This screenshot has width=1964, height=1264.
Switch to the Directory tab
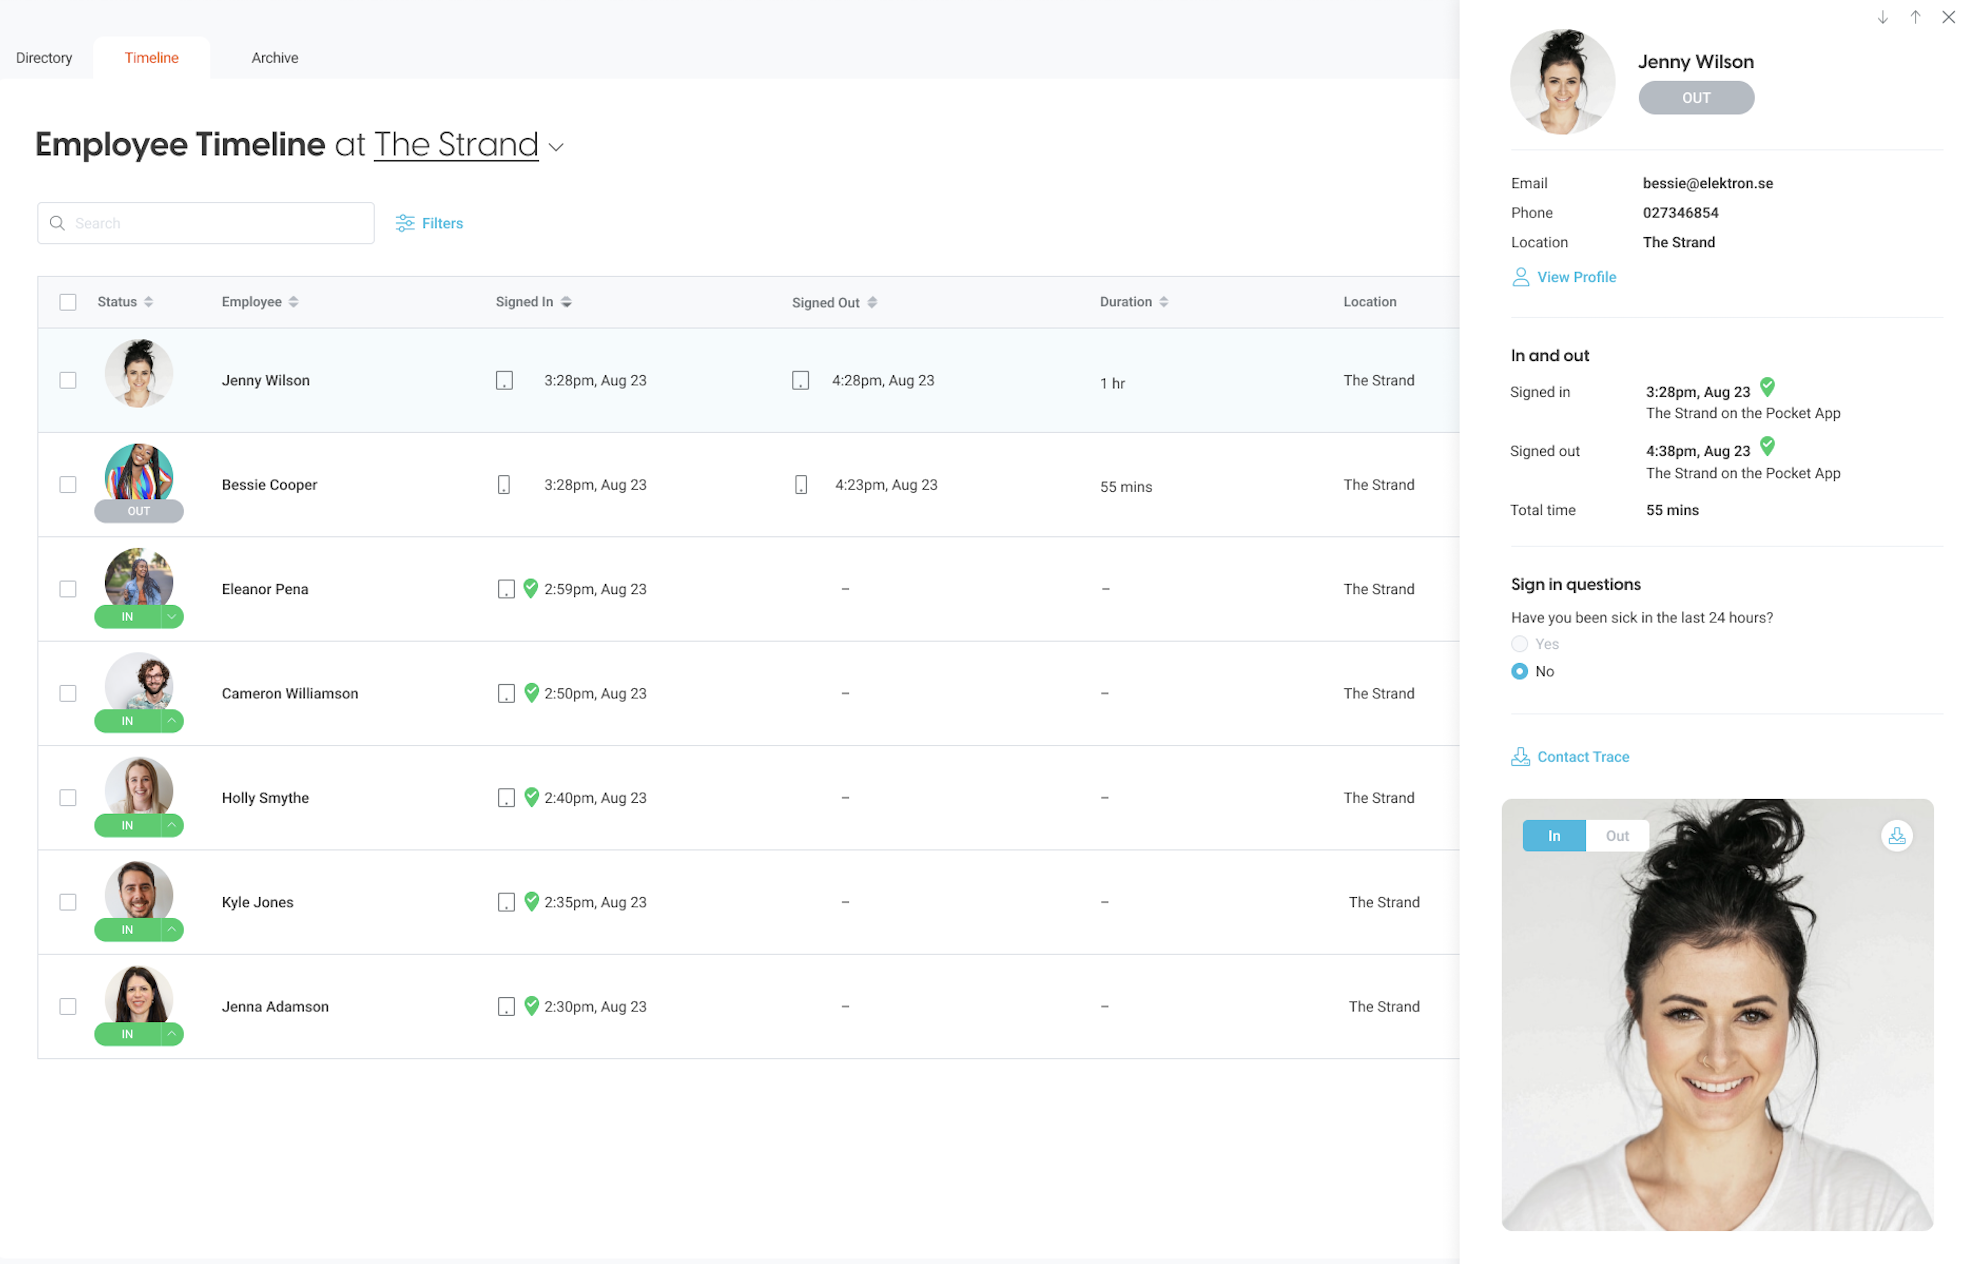point(44,58)
